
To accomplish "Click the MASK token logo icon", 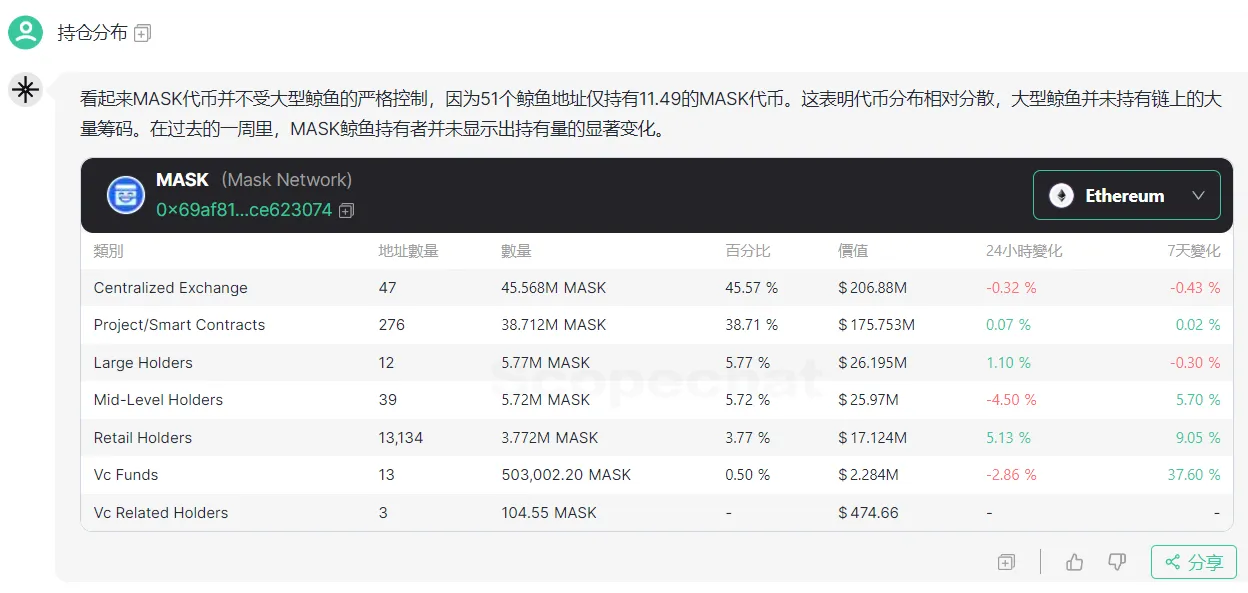I will [x=126, y=195].
